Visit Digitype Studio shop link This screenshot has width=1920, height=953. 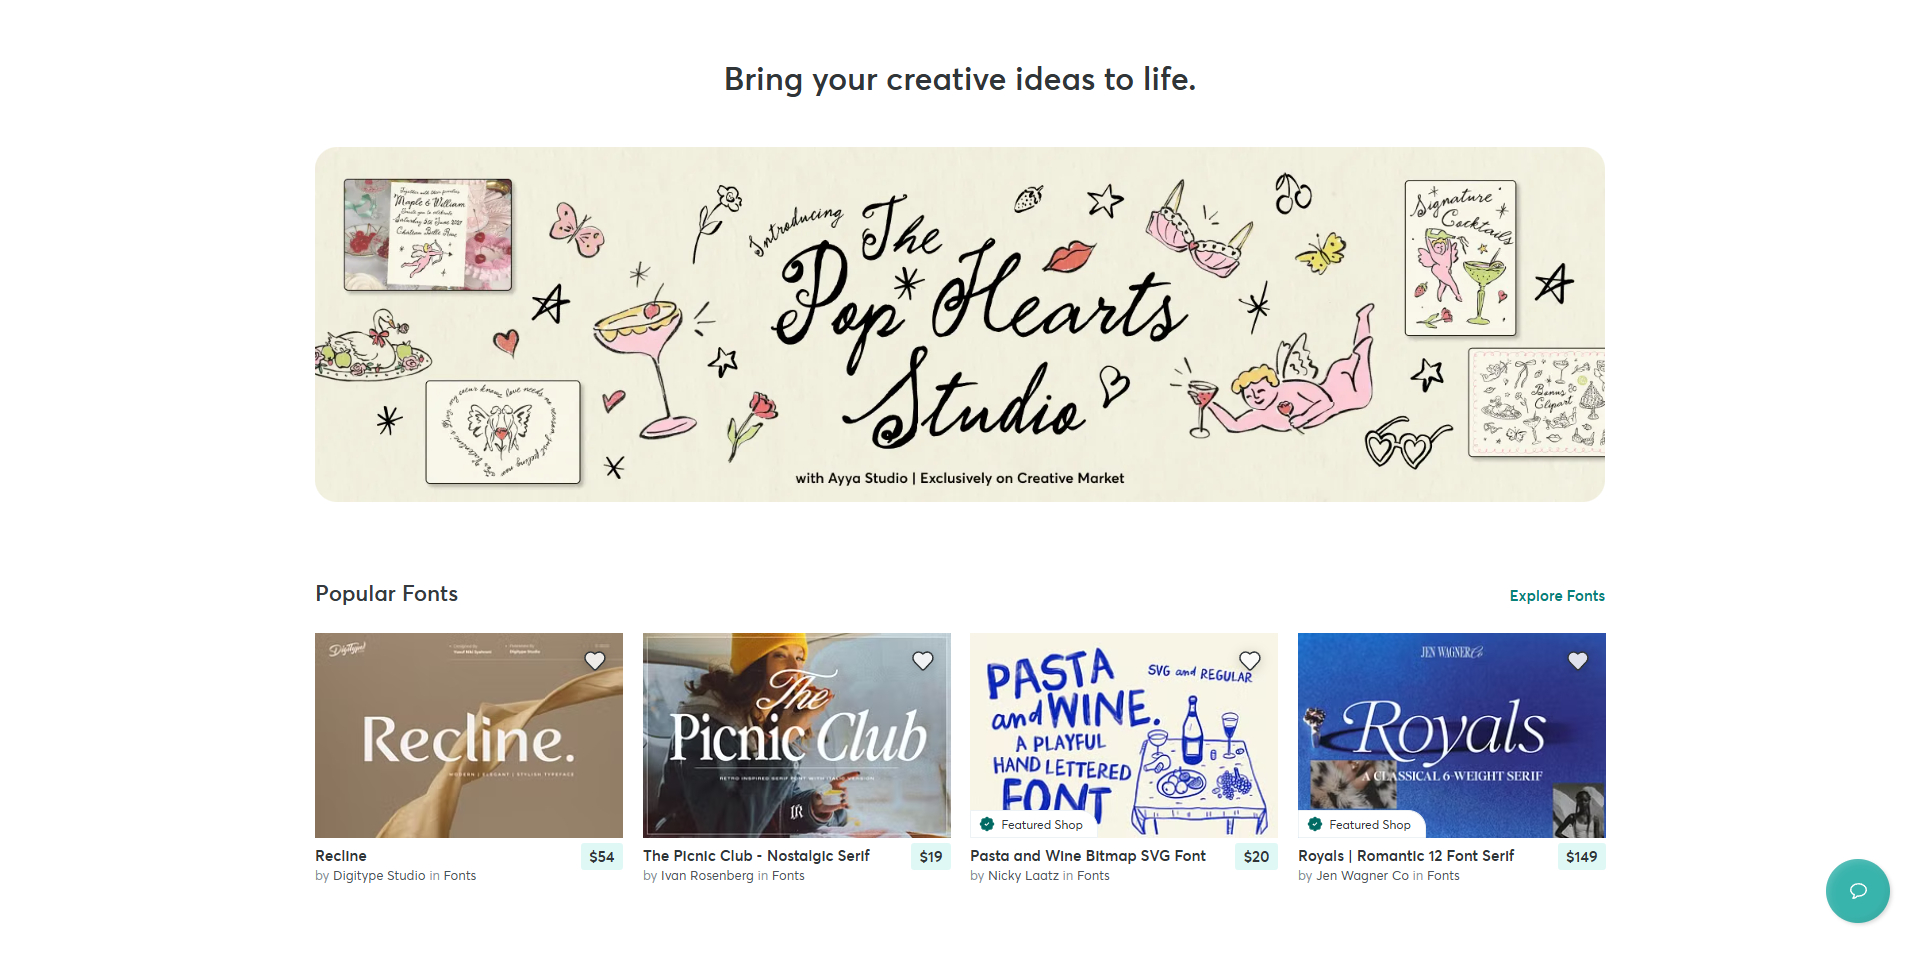tap(379, 876)
